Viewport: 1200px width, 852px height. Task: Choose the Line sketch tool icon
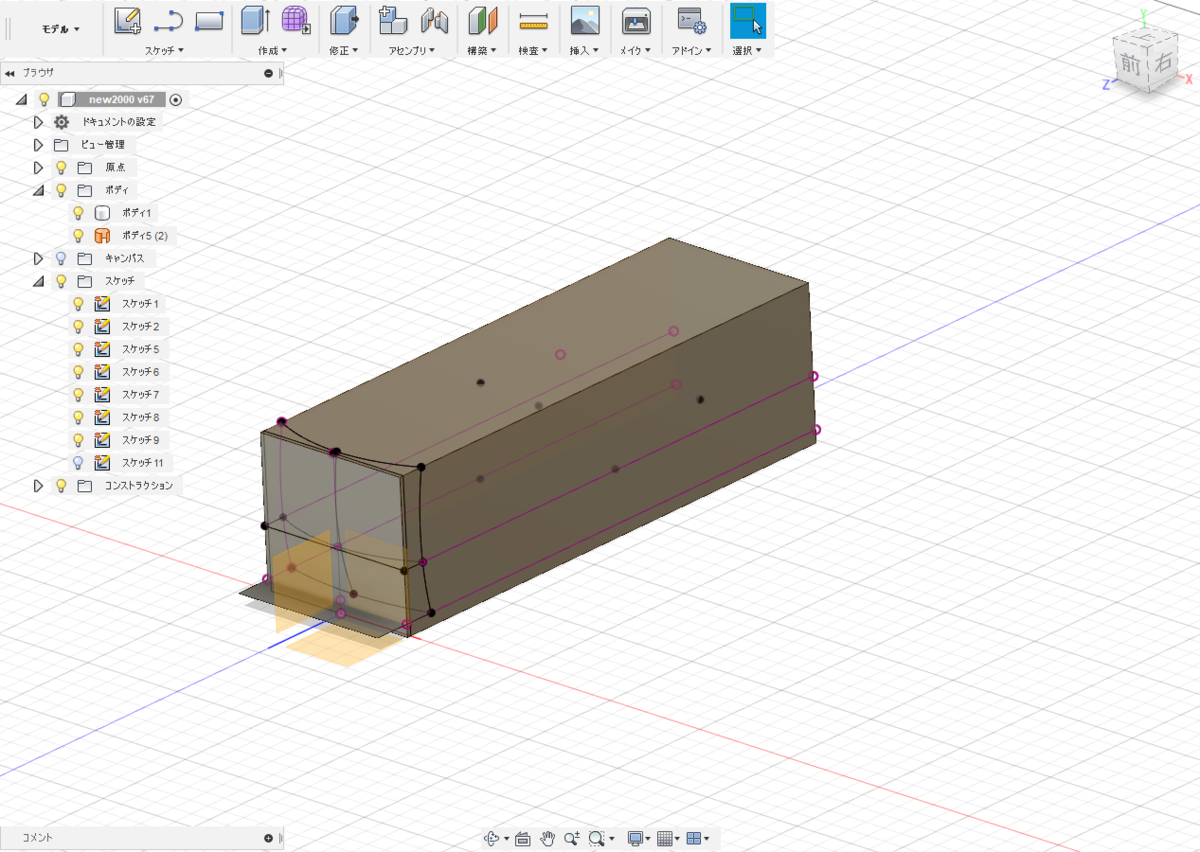[x=168, y=20]
